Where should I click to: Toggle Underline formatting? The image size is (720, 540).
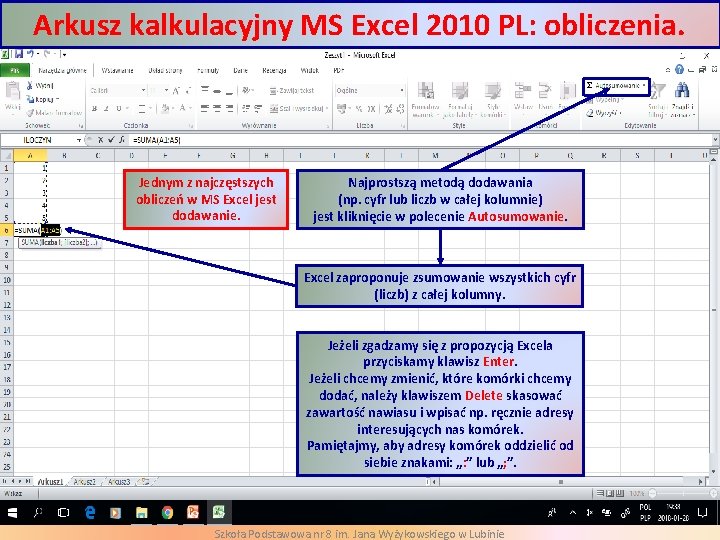[118, 108]
